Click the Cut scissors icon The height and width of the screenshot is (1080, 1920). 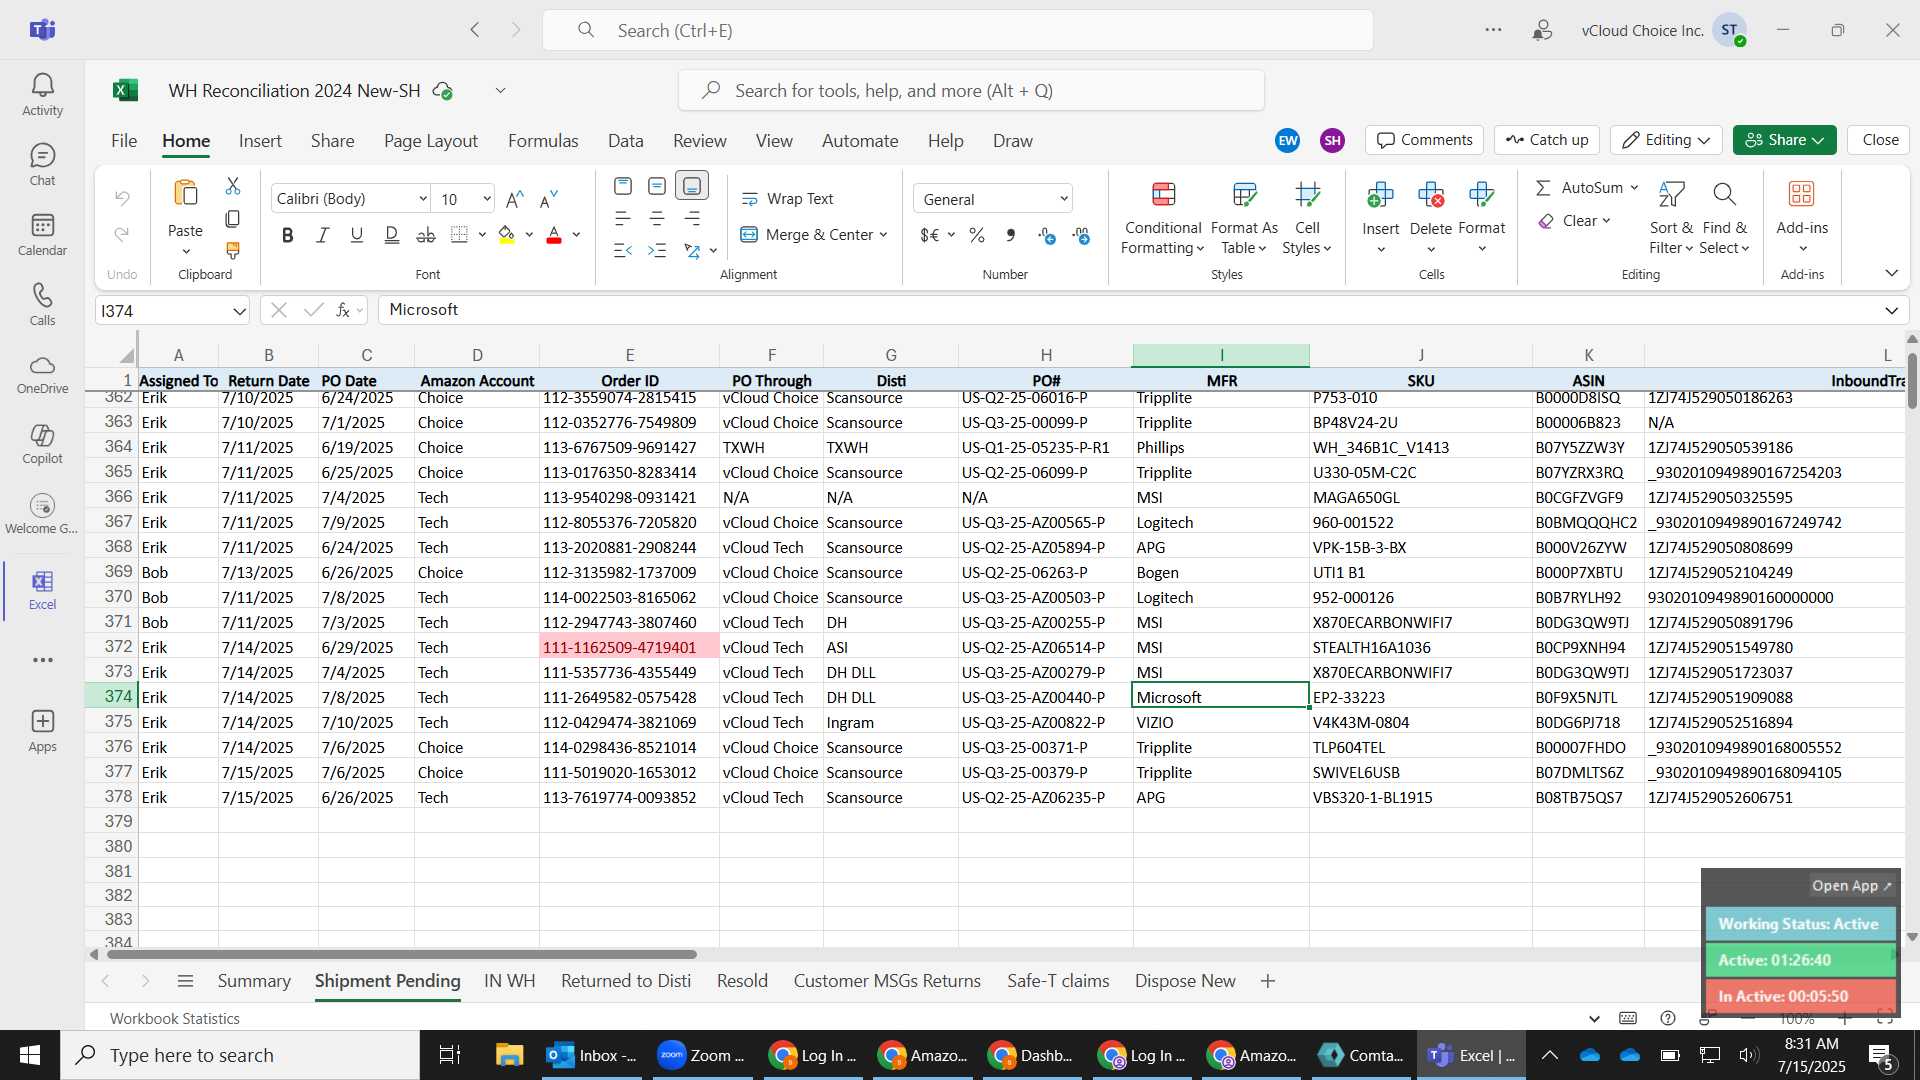[x=233, y=186]
